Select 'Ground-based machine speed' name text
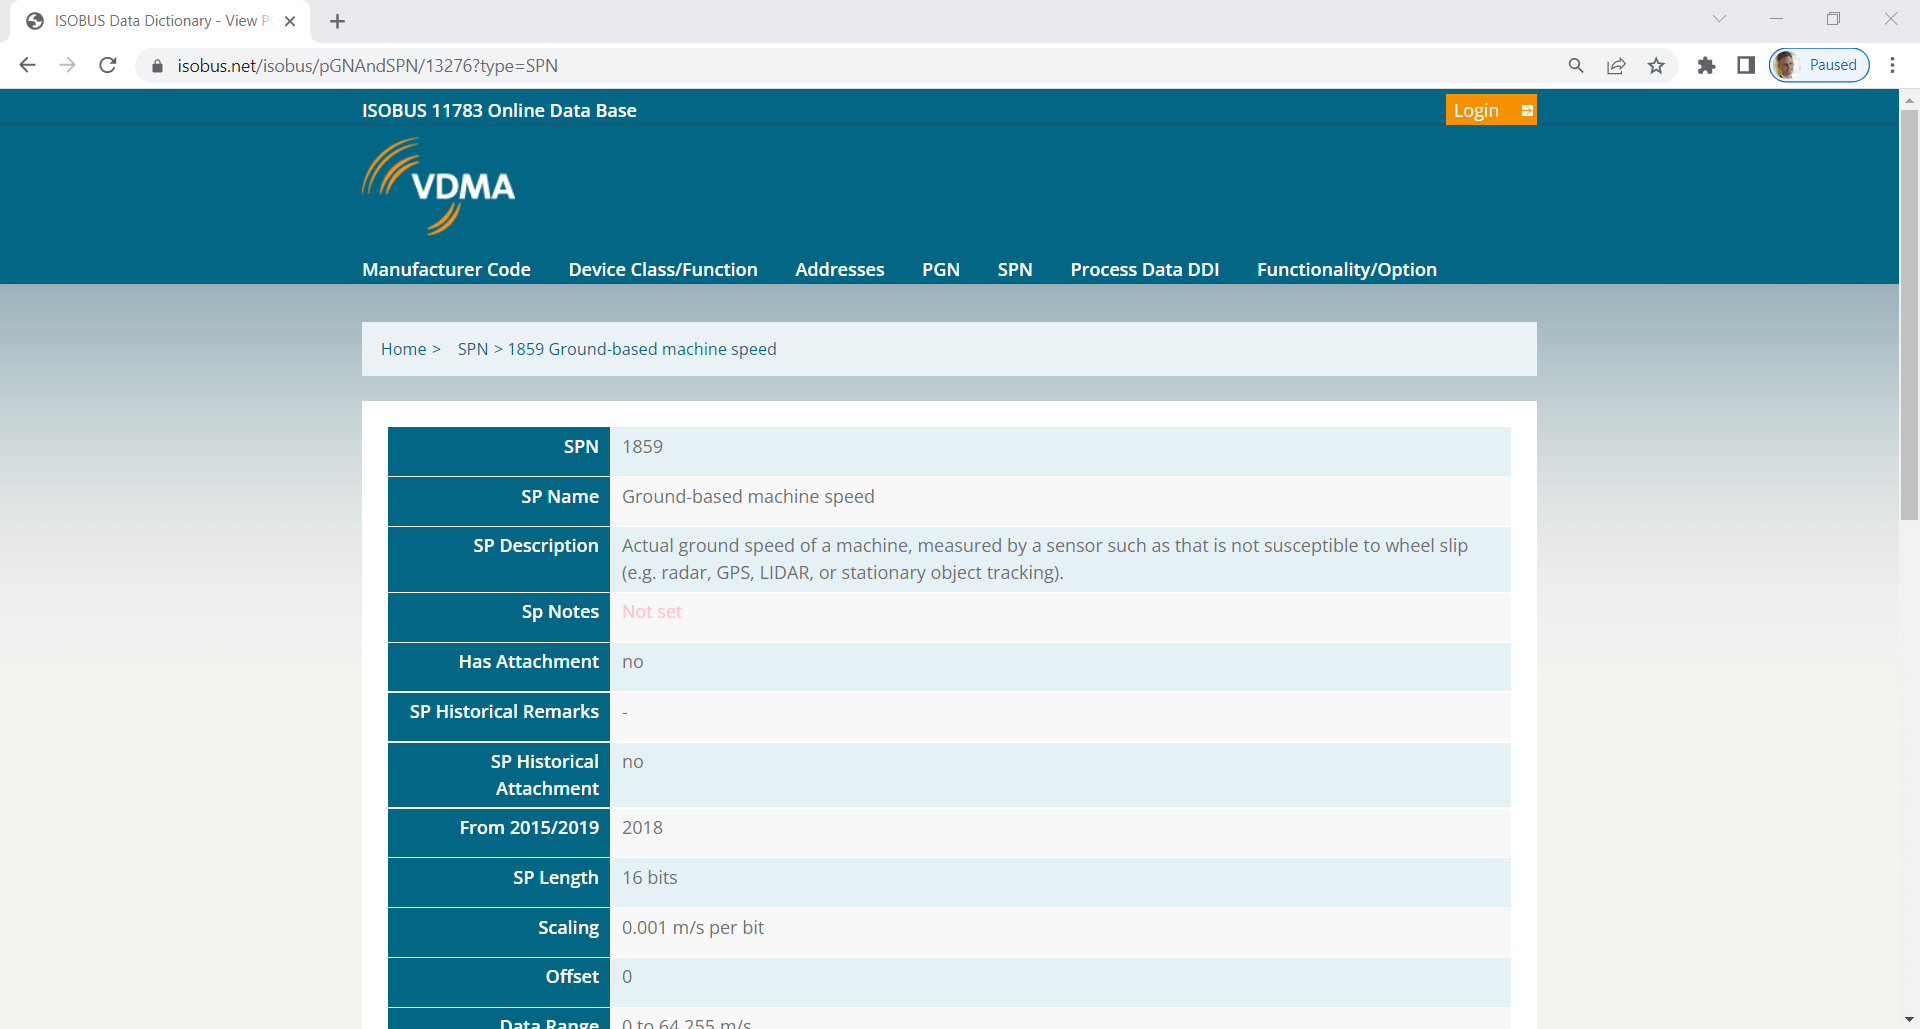 click(x=748, y=497)
